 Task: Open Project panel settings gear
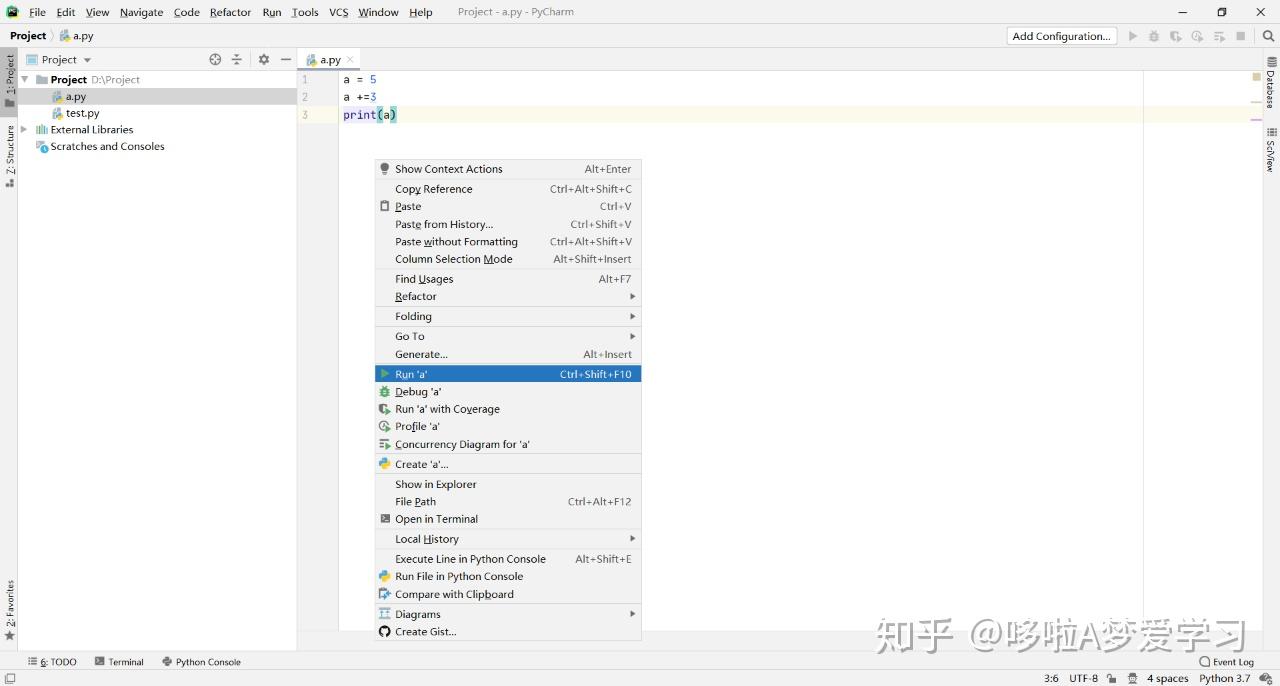pyautogui.click(x=264, y=60)
